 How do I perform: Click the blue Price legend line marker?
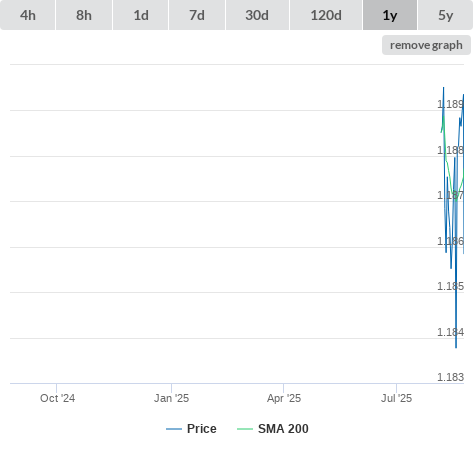(174, 429)
